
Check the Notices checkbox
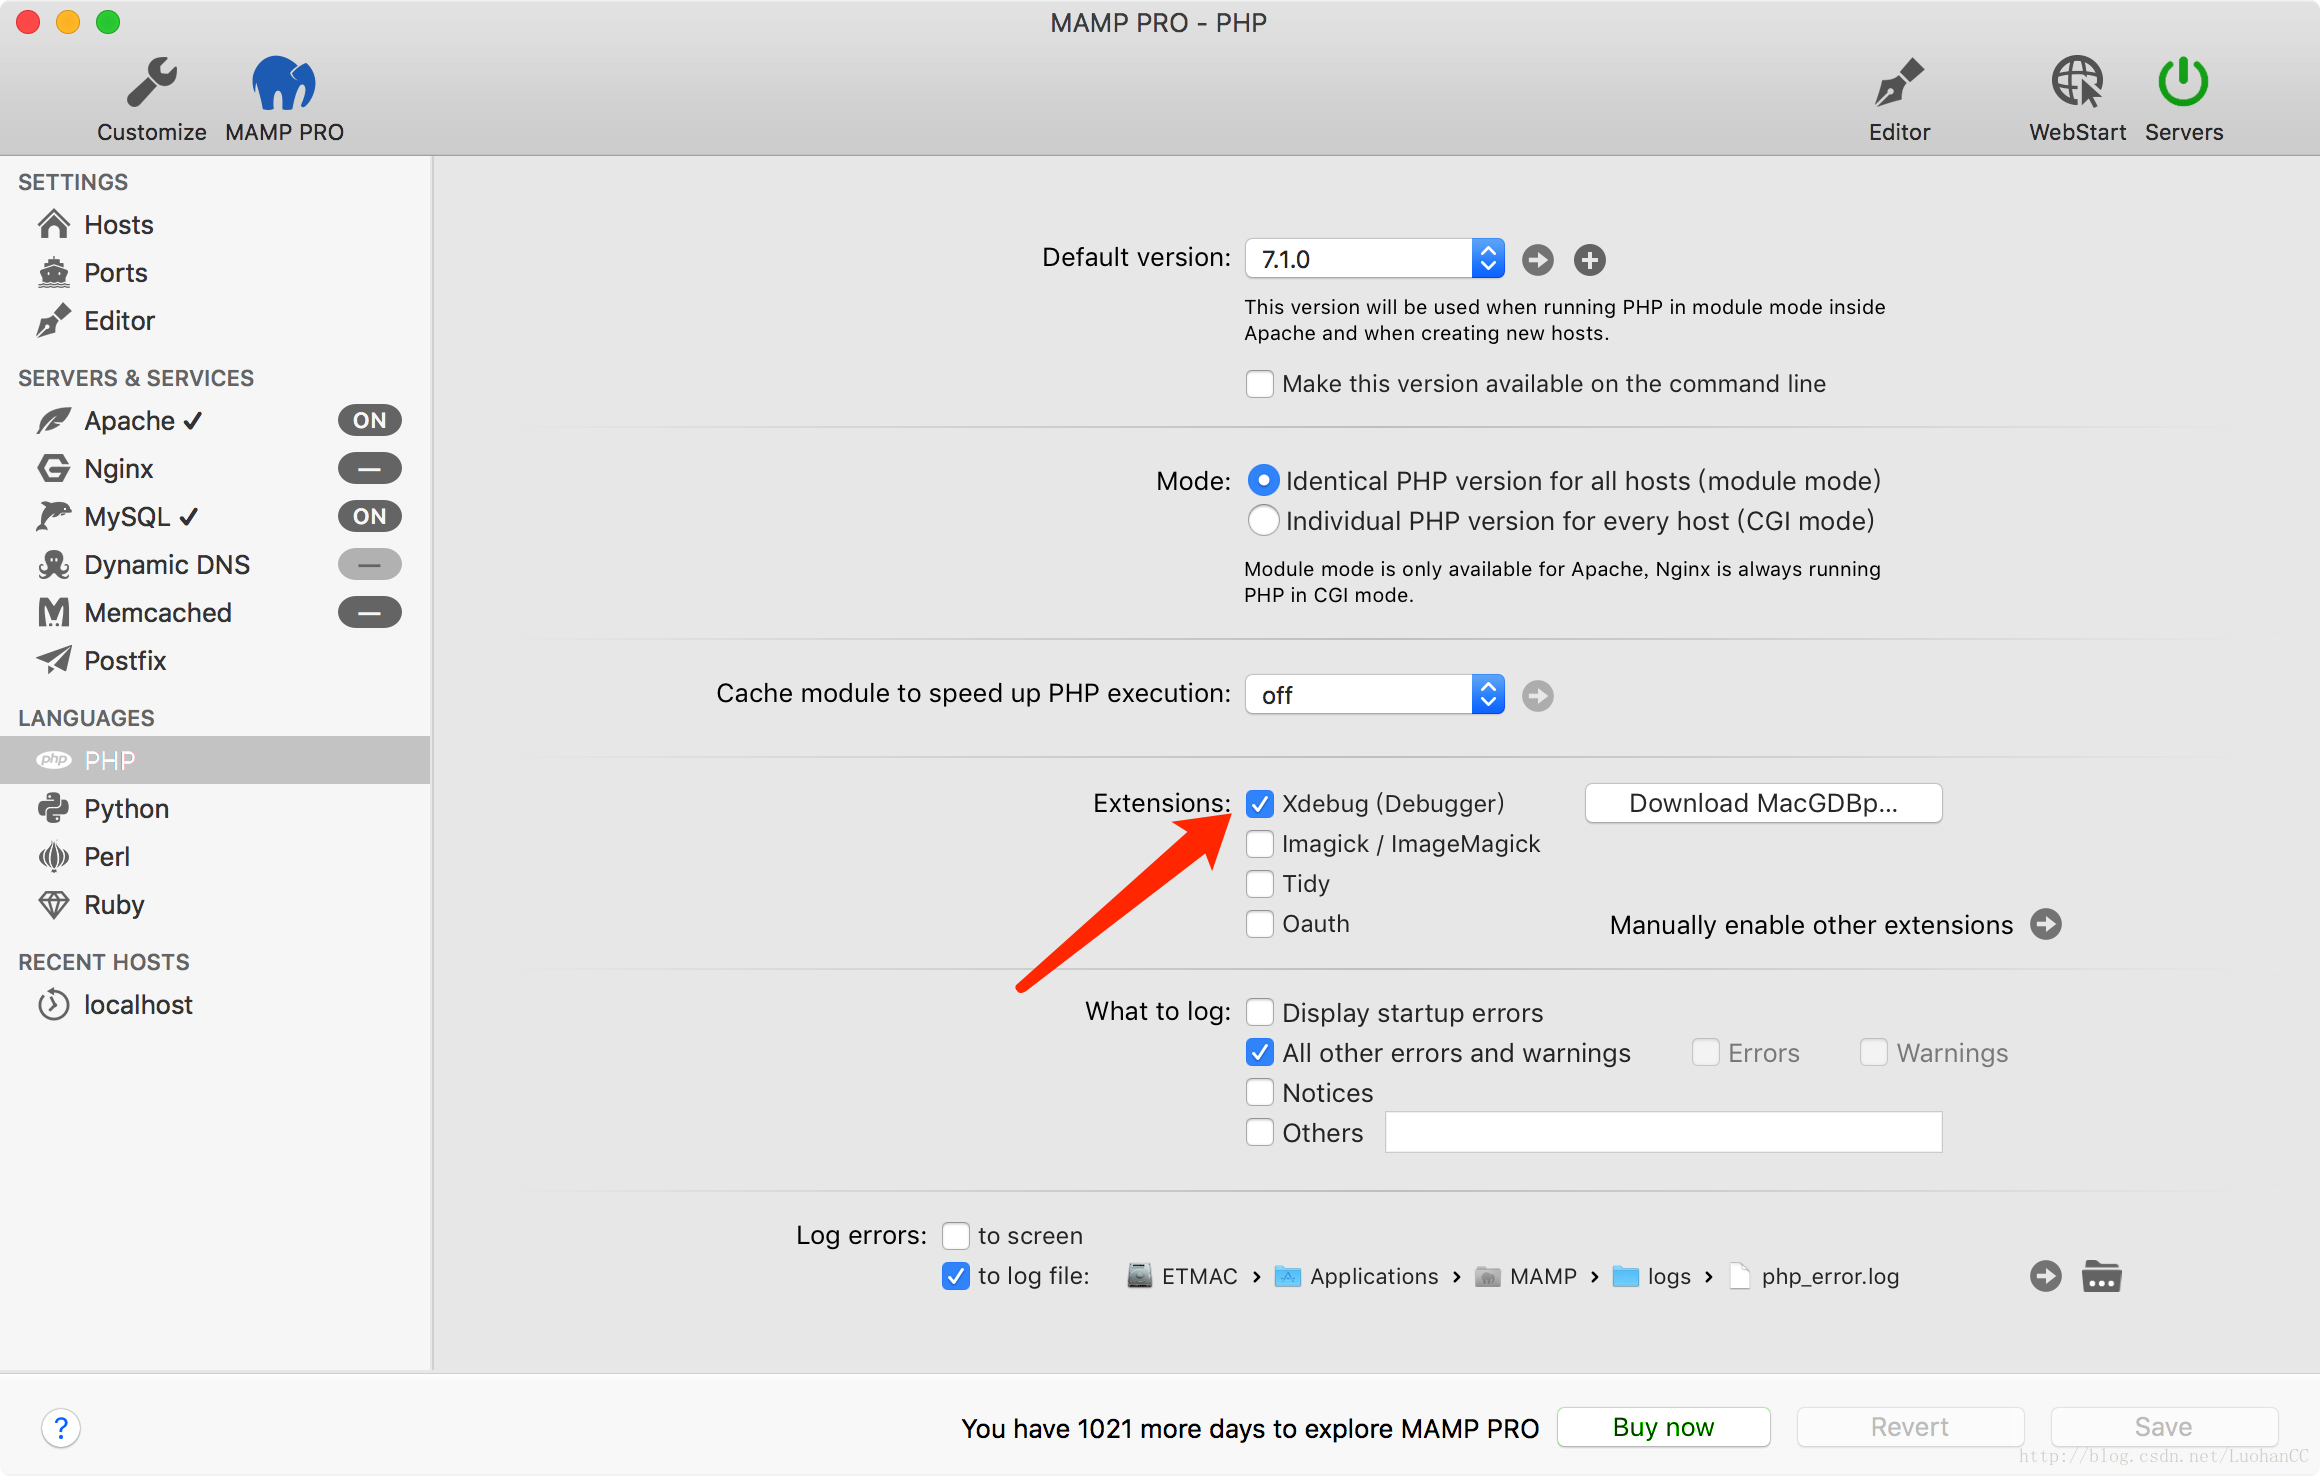[1259, 1093]
